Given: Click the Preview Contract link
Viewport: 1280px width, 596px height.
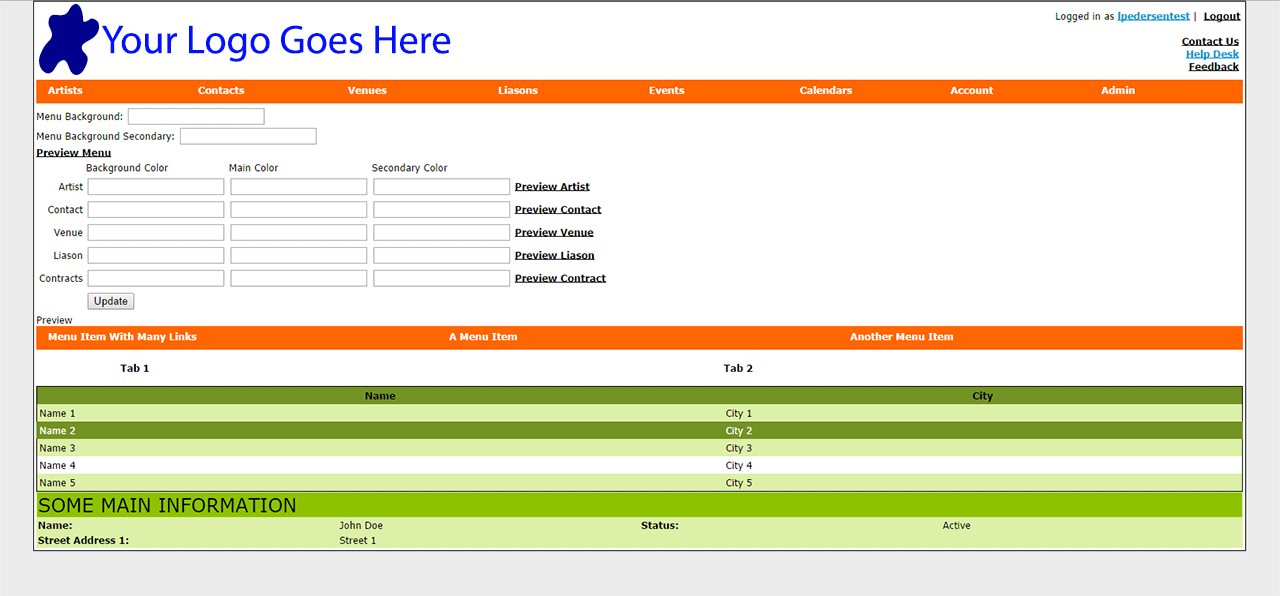Looking at the screenshot, I should pyautogui.click(x=560, y=279).
